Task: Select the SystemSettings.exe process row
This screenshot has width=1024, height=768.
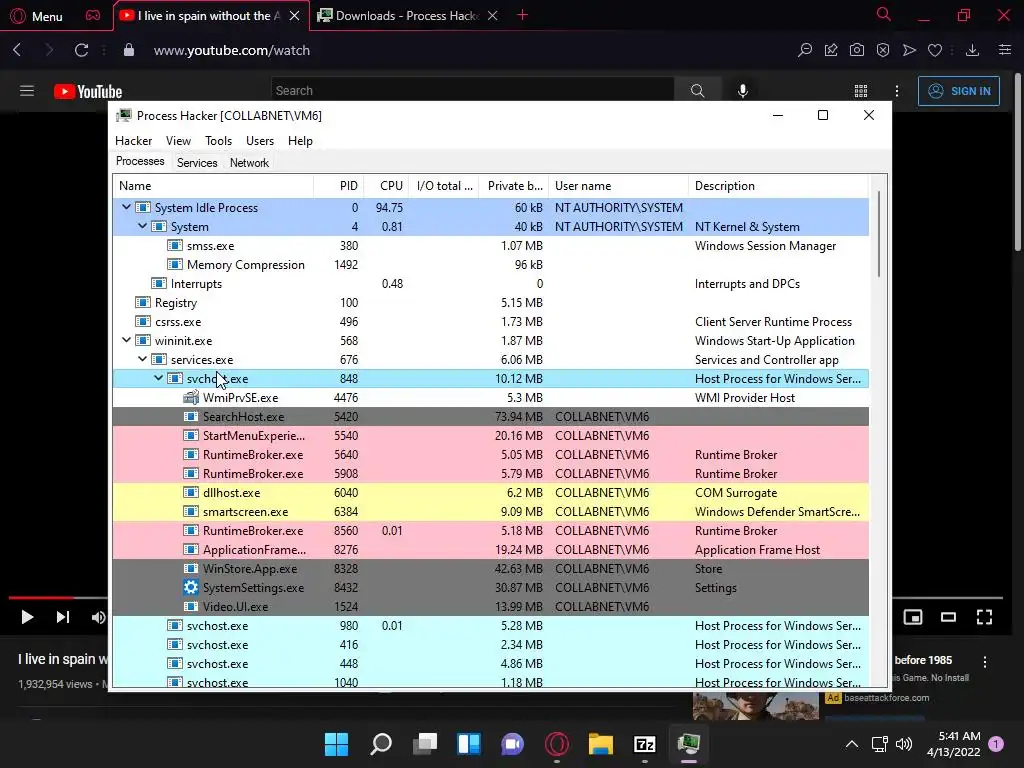Action: click(490, 588)
